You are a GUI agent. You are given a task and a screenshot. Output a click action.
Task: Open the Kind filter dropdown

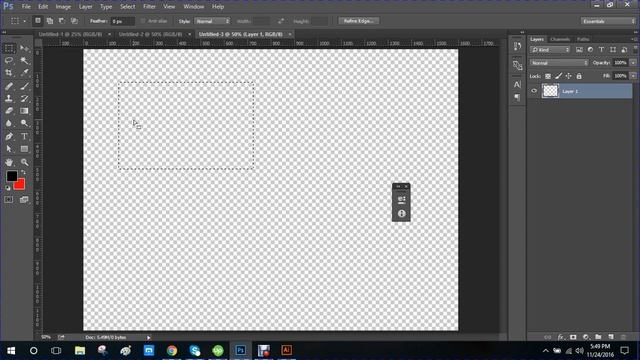550,50
